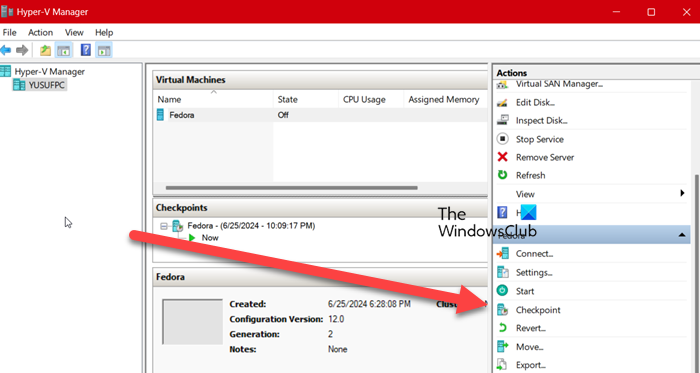Click the Generation value '2'

330,334
